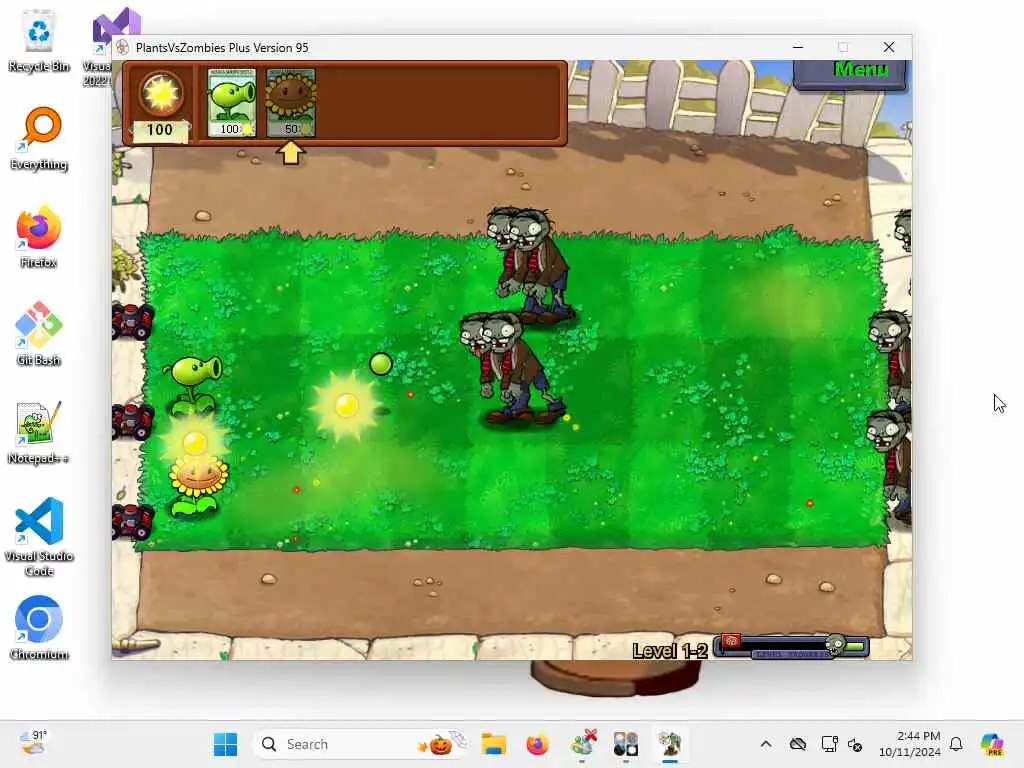Open the weather widget showing 91°
This screenshot has height=768, width=1024.
tap(34, 744)
